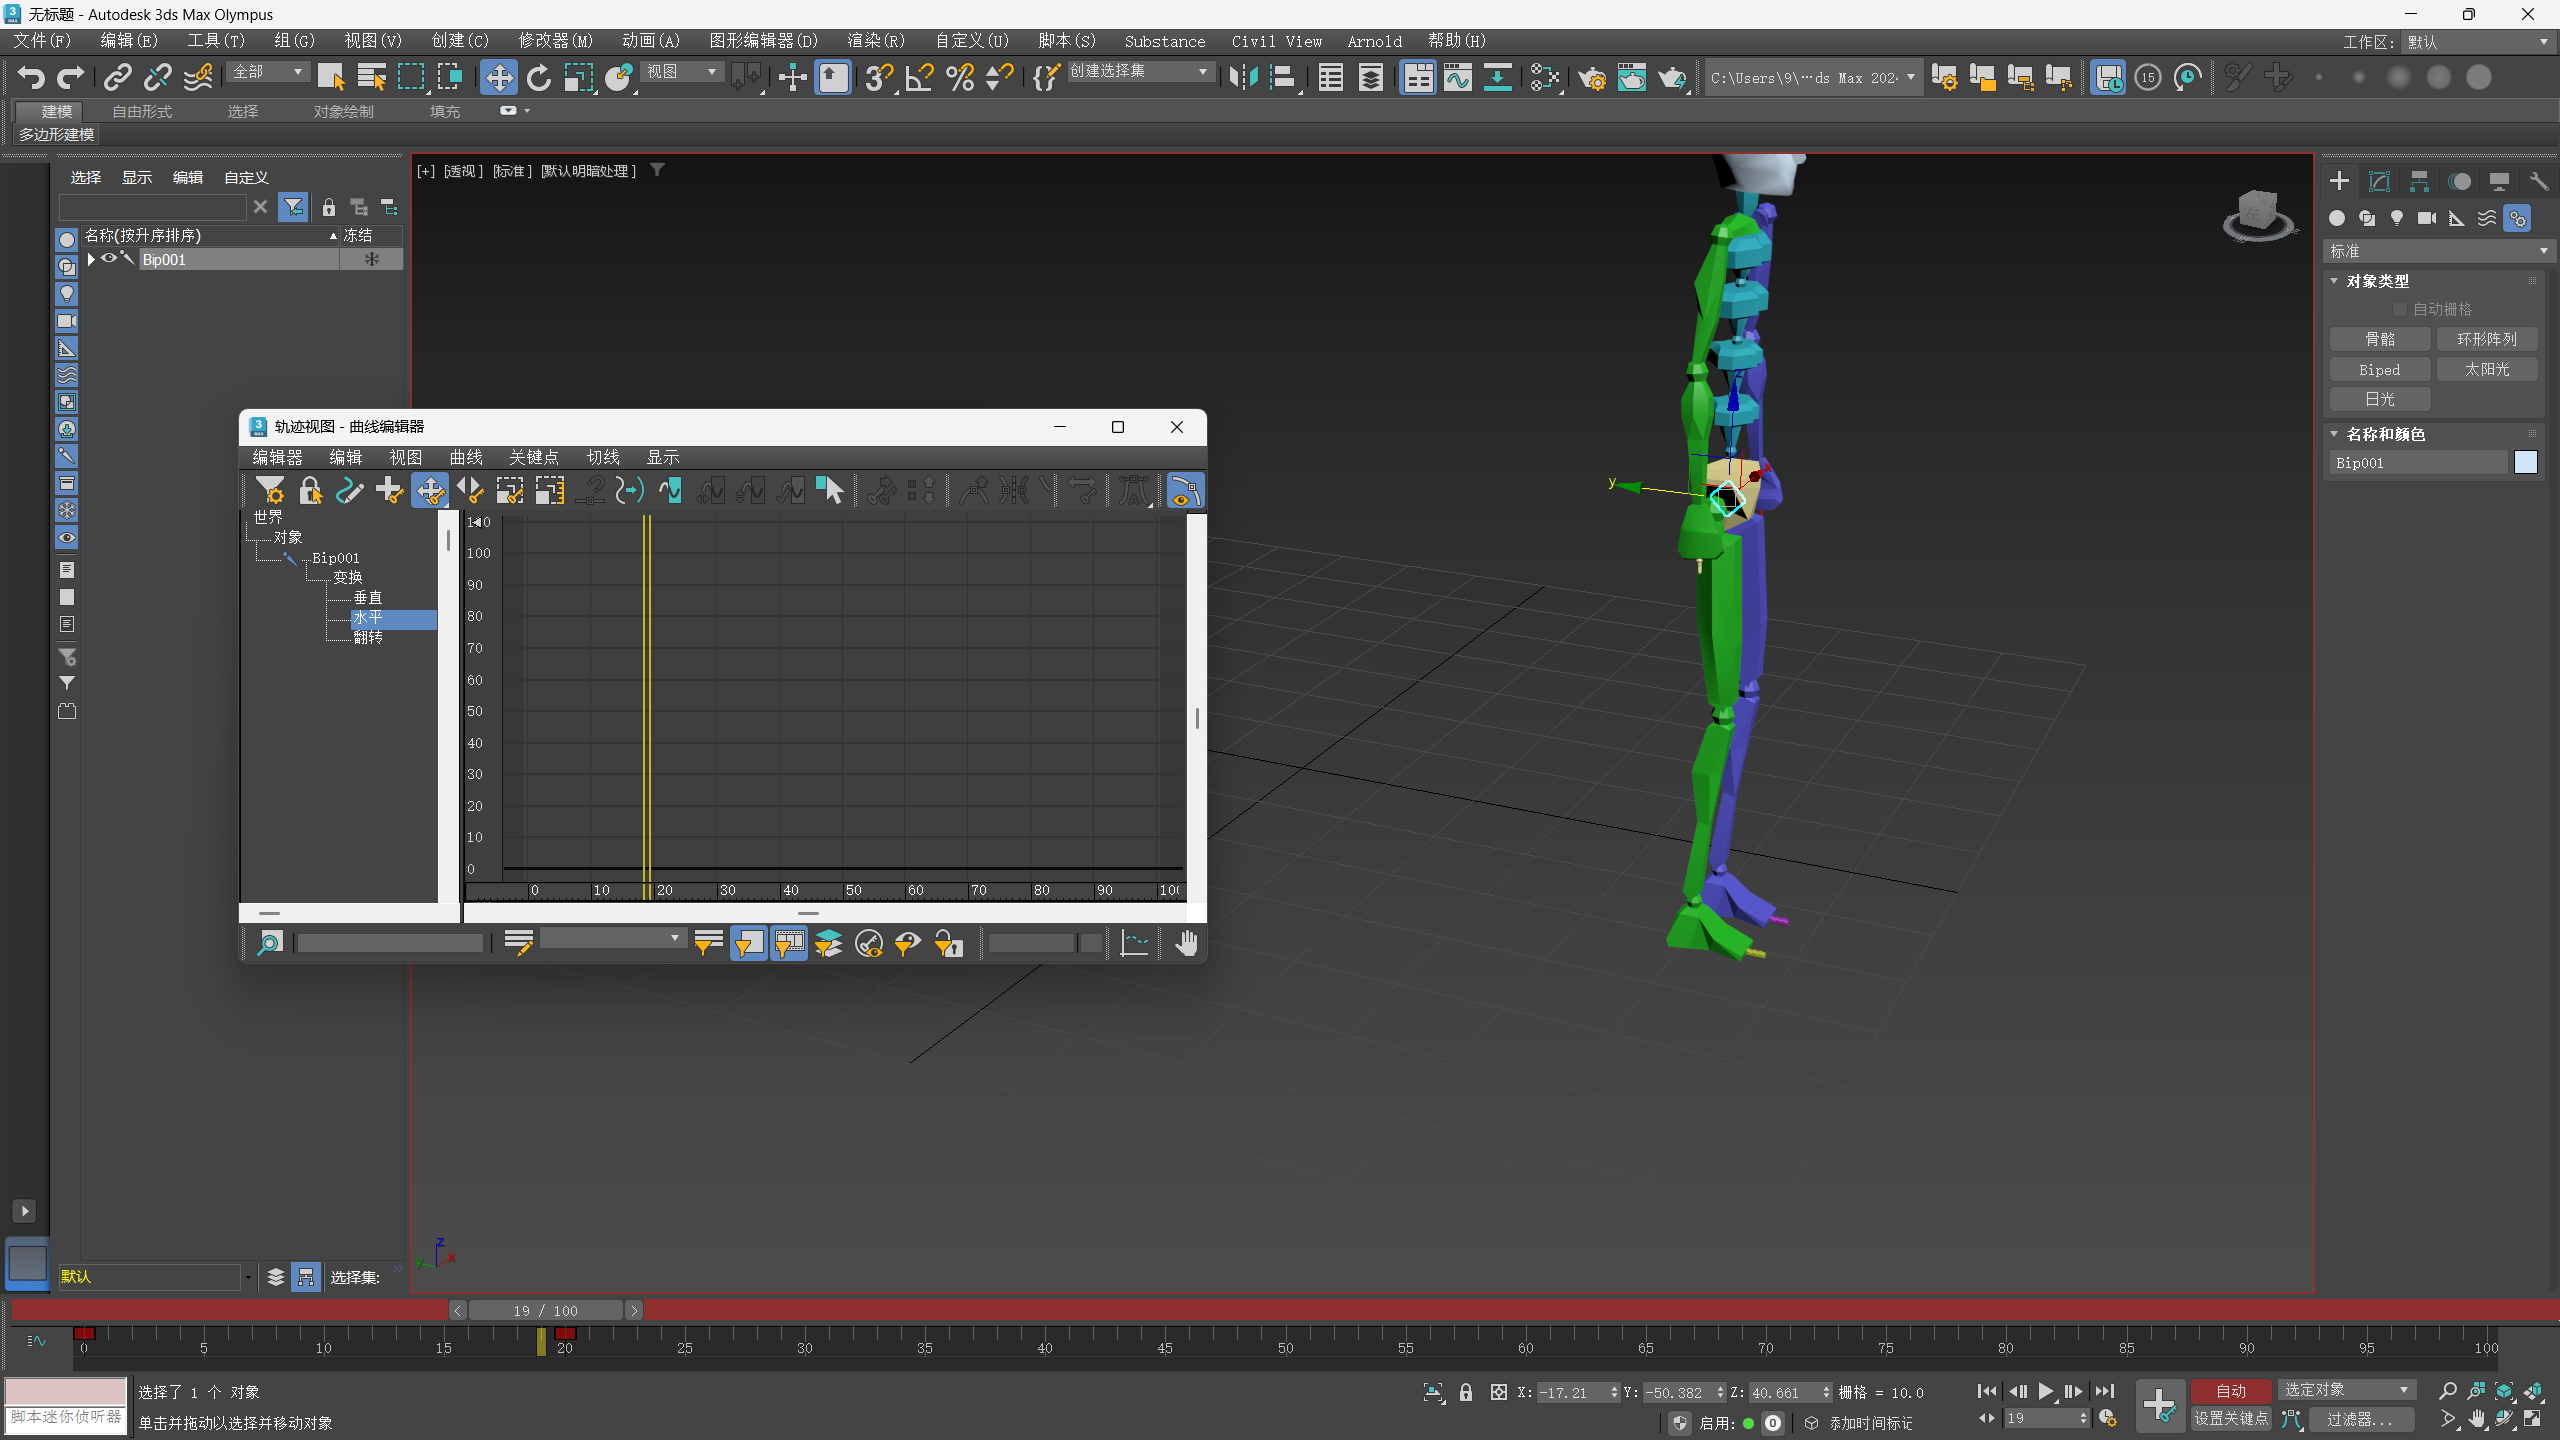The width and height of the screenshot is (2560, 1440).
Task: Select Systems category icon in command panel
Action: [x=2517, y=218]
